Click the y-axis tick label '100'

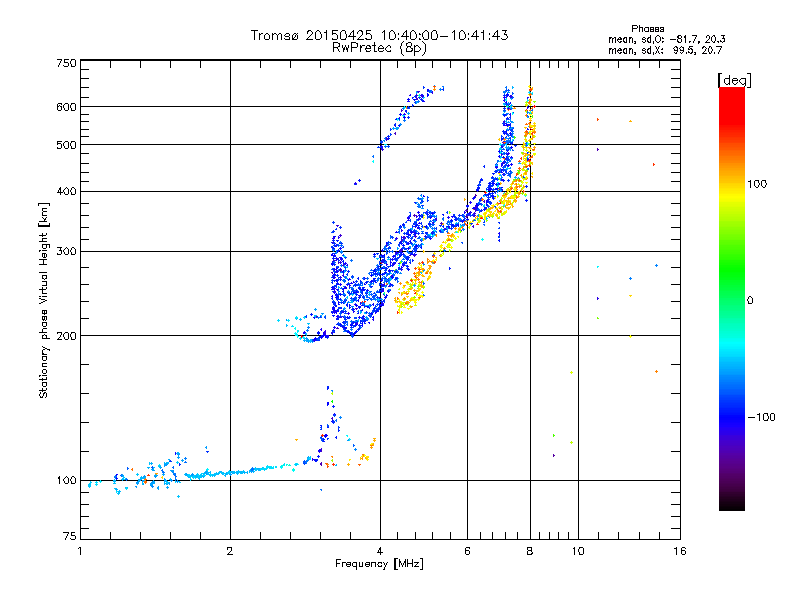pyautogui.click(x=67, y=480)
